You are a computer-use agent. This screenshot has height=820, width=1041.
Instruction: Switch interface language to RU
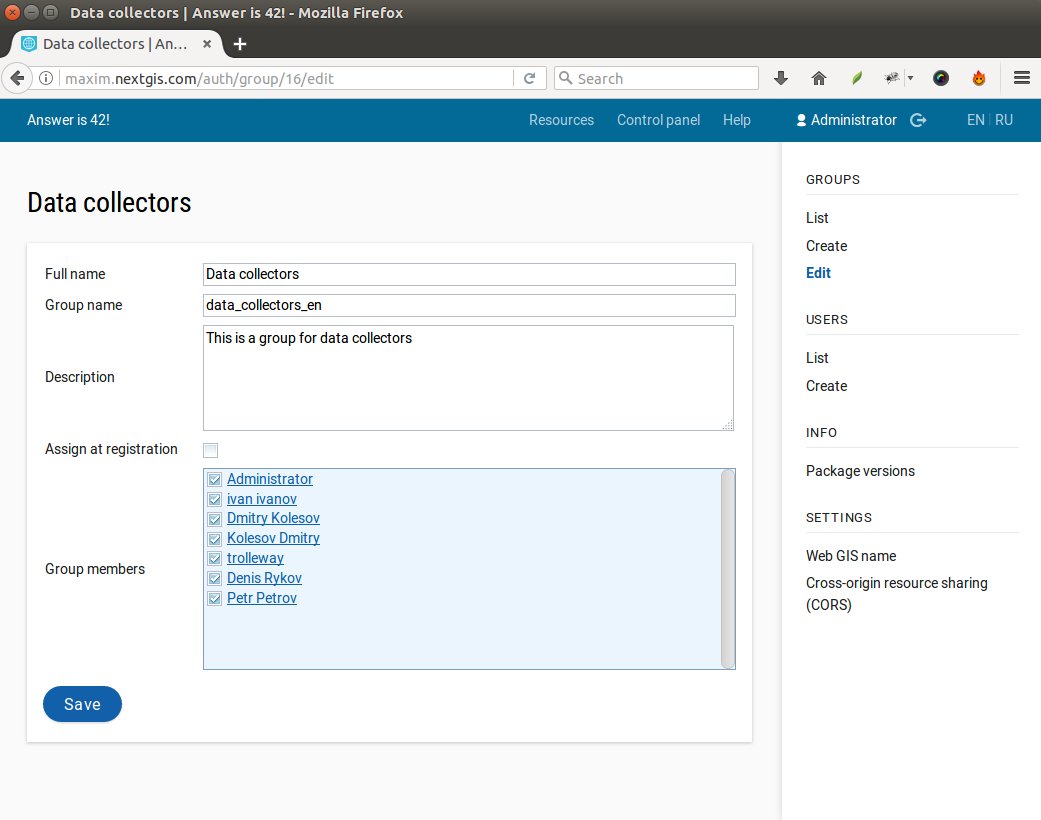click(1004, 120)
